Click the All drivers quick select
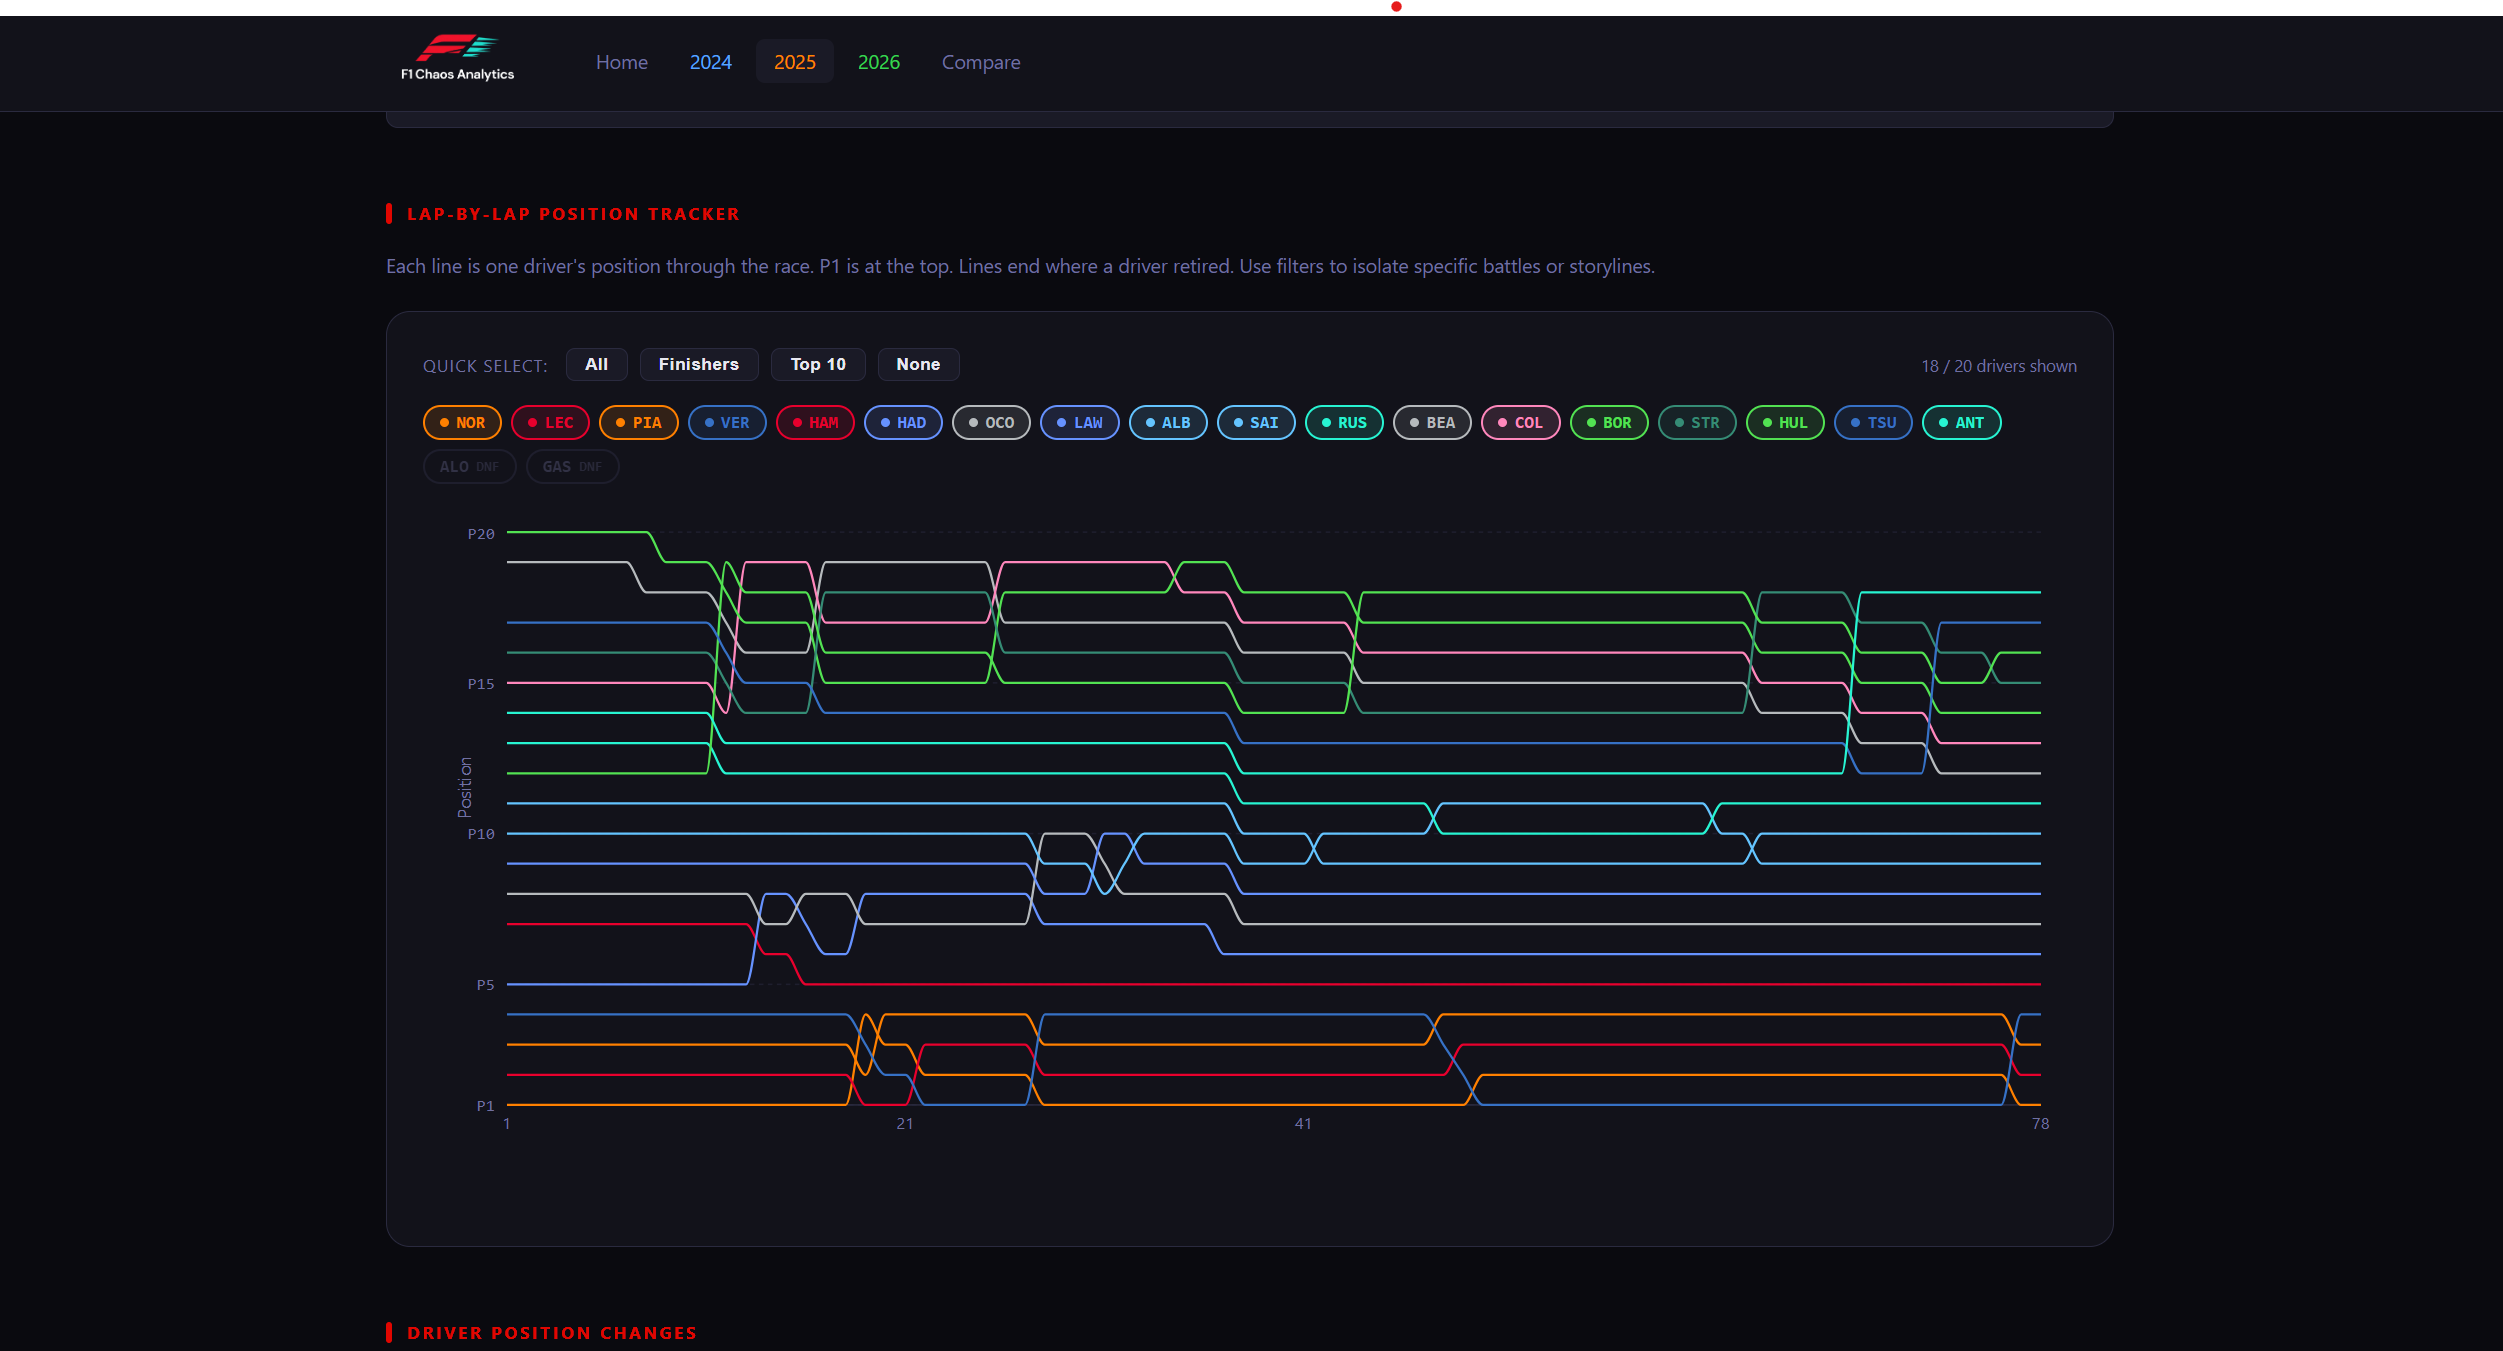 click(x=596, y=364)
